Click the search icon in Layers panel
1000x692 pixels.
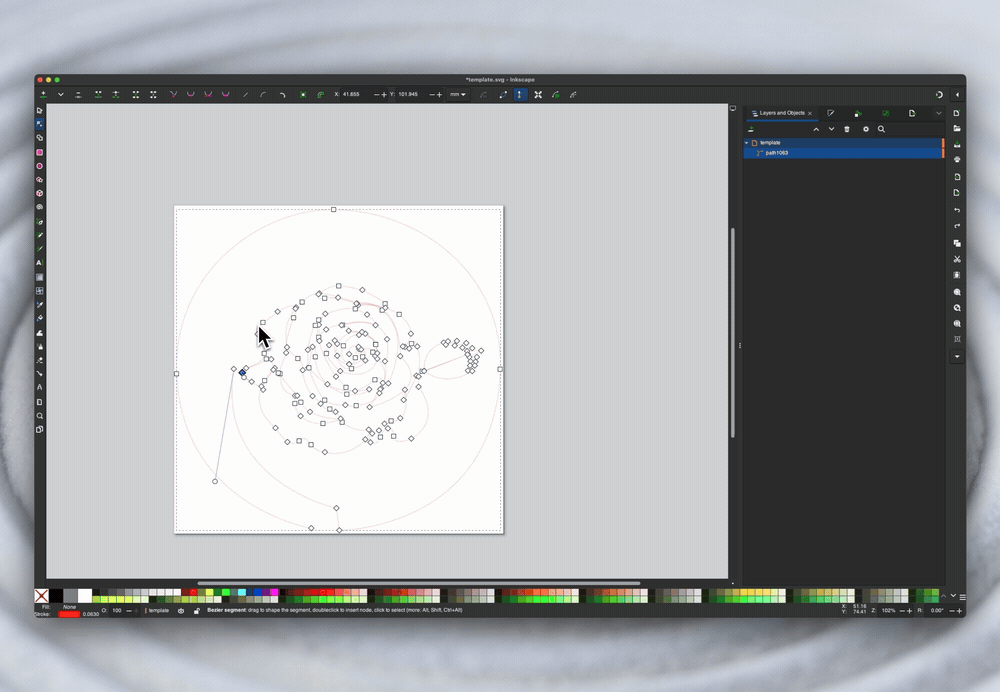[881, 129]
